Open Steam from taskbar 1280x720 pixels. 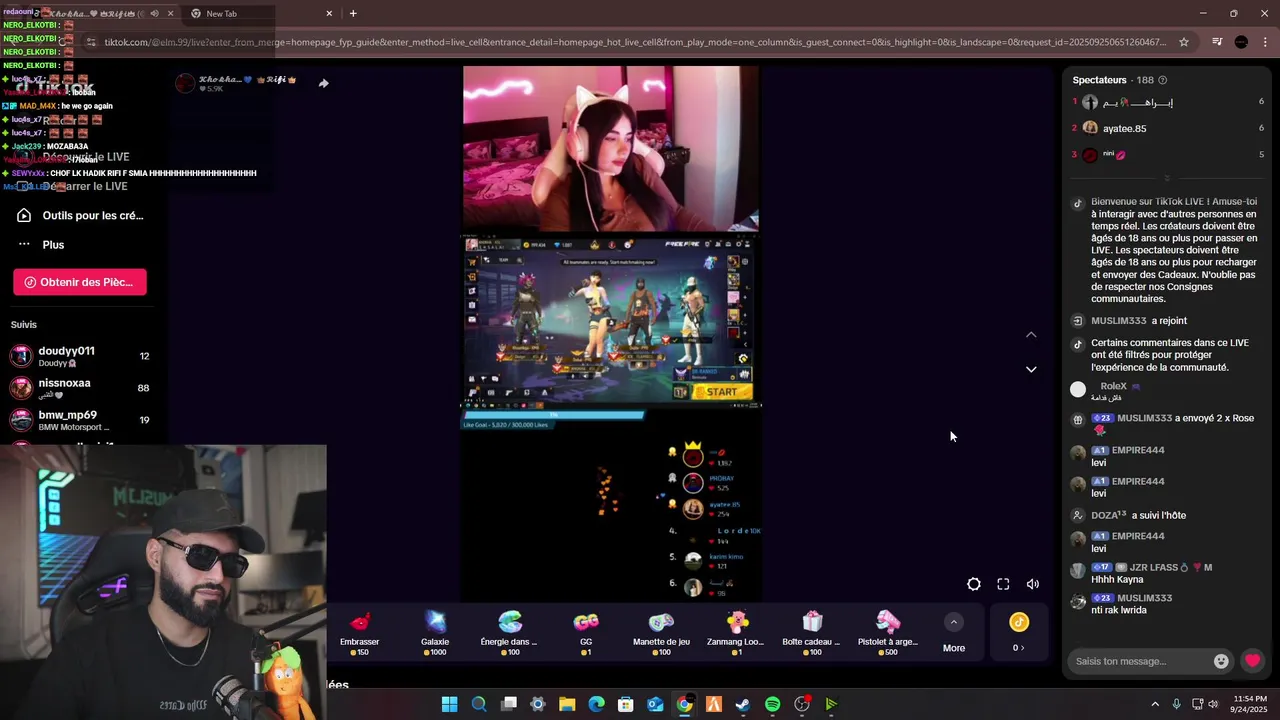[743, 704]
